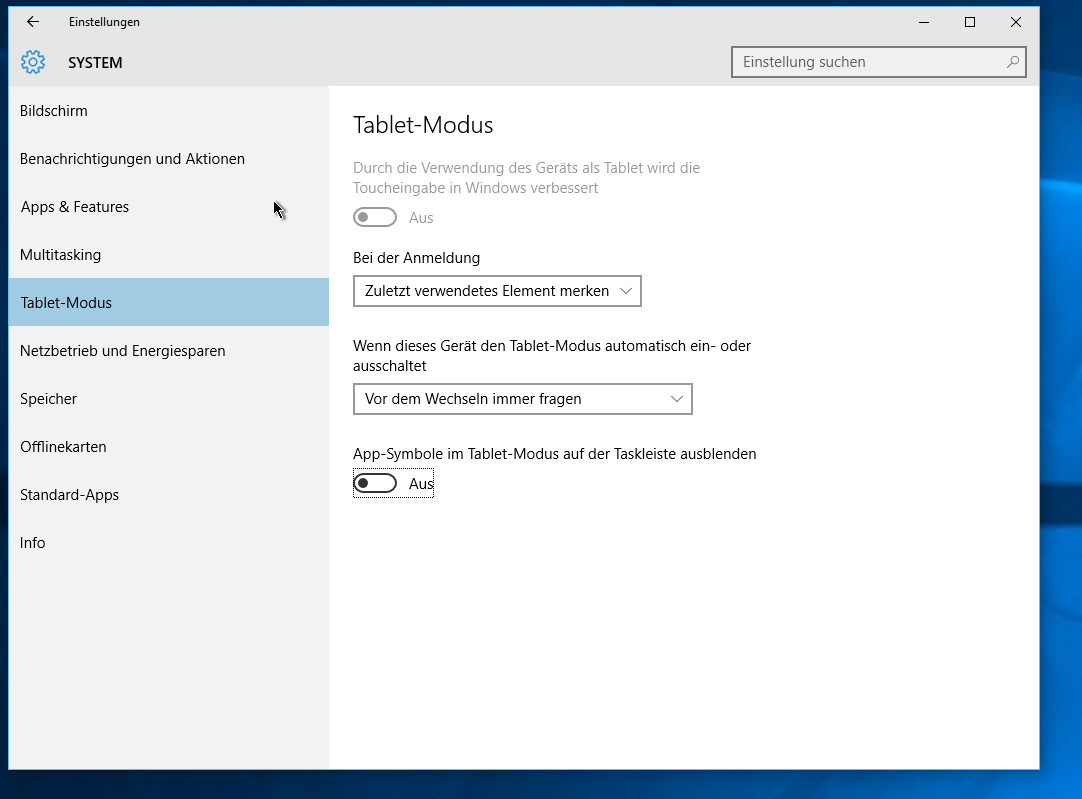Open the Info page

coord(168,542)
